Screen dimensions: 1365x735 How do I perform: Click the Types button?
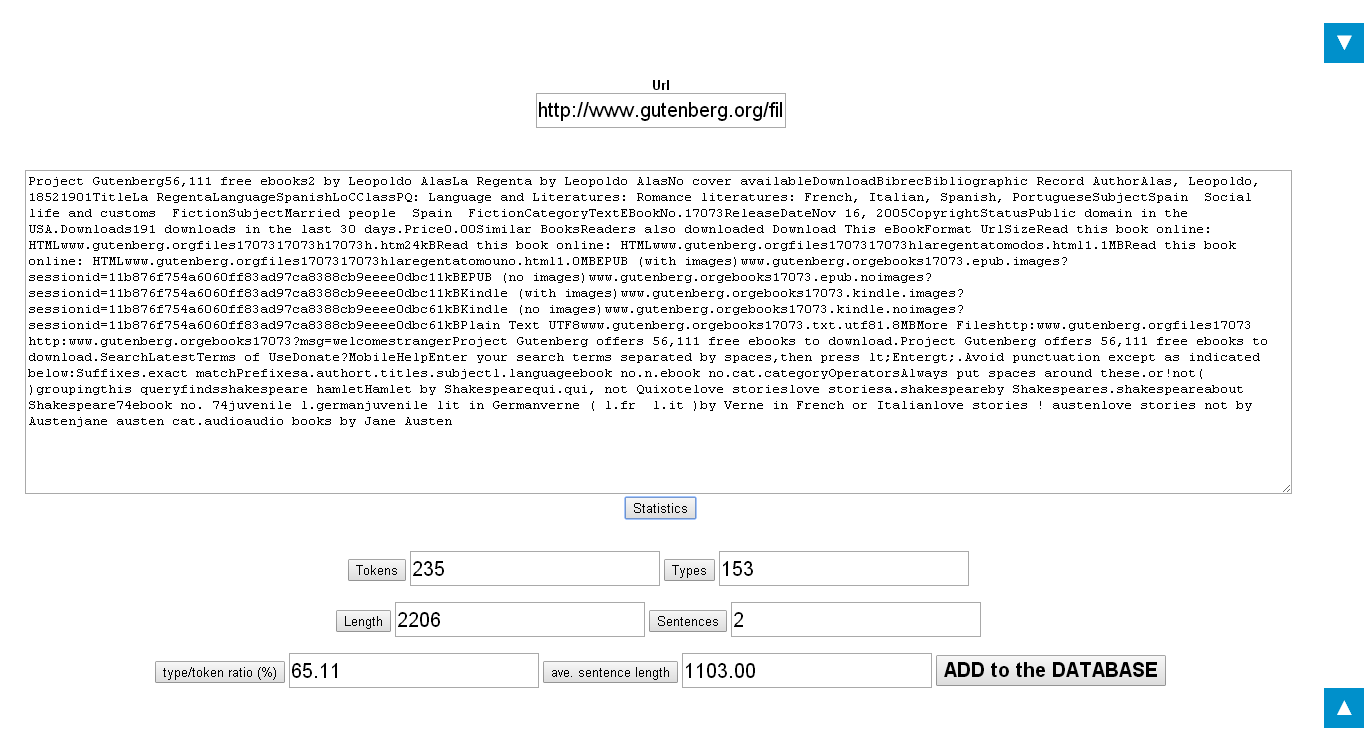(x=689, y=570)
